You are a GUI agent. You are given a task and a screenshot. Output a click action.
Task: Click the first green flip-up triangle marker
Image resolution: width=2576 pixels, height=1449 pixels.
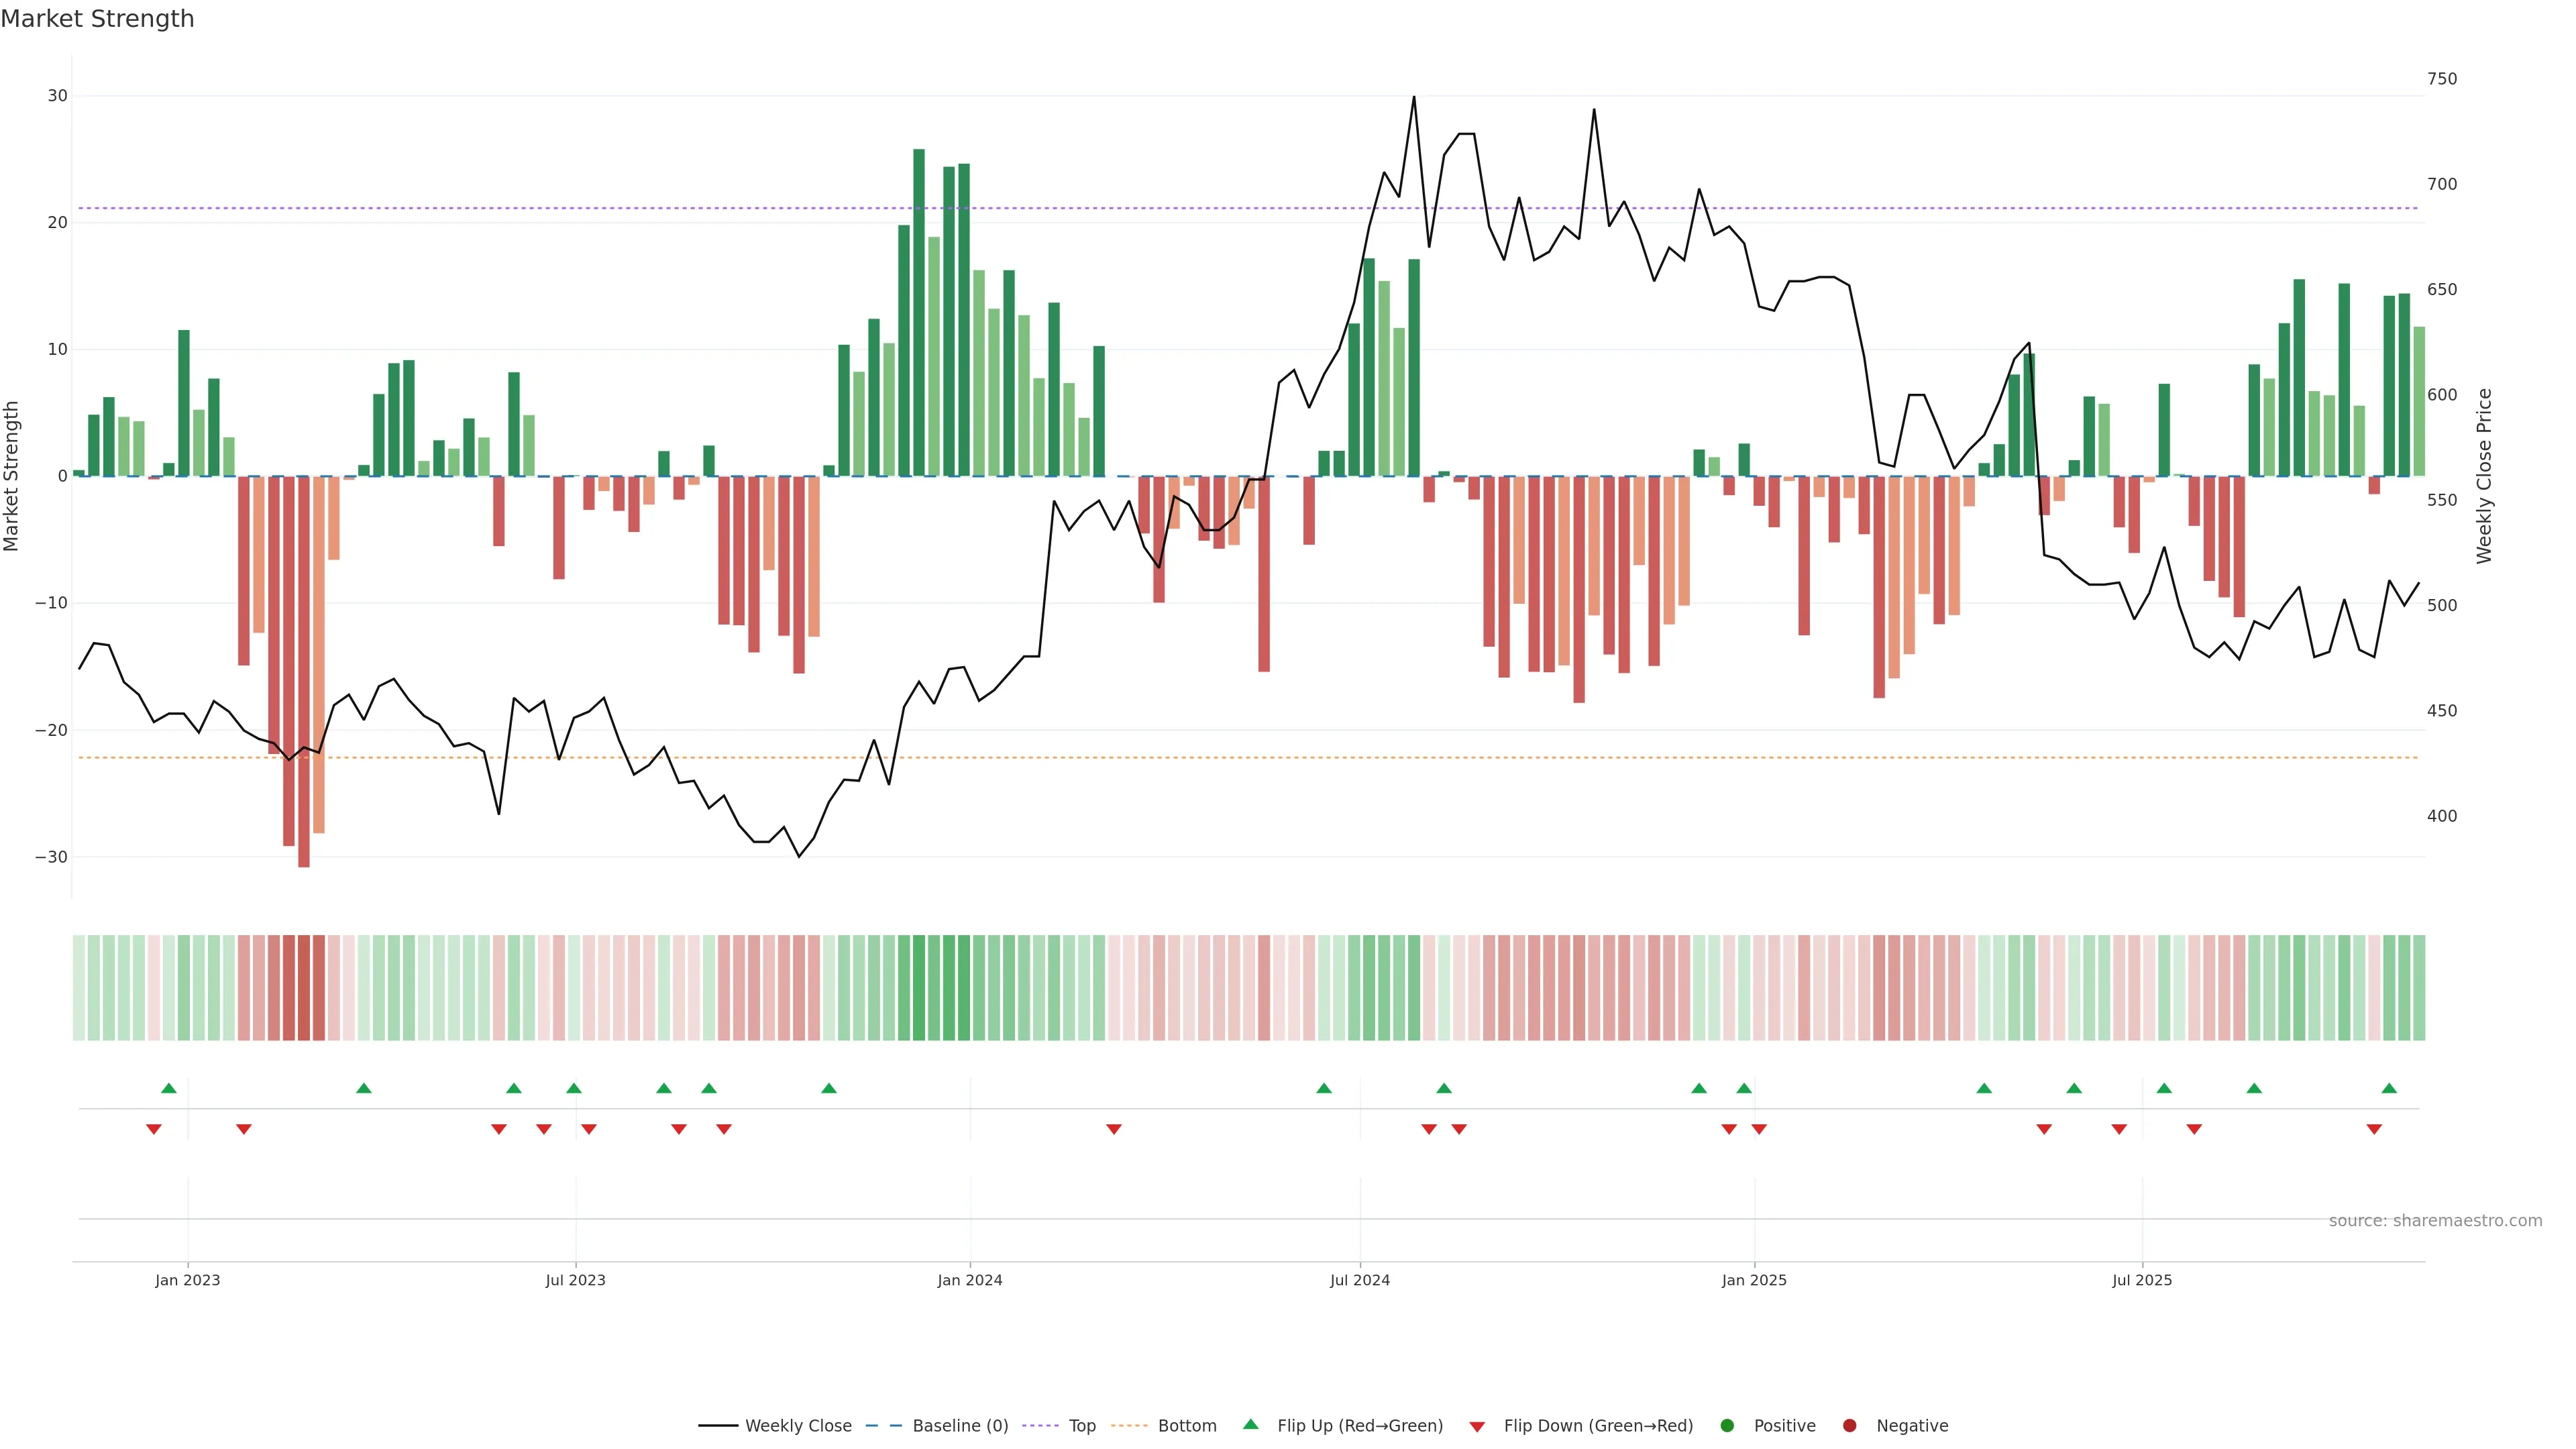click(x=169, y=1088)
